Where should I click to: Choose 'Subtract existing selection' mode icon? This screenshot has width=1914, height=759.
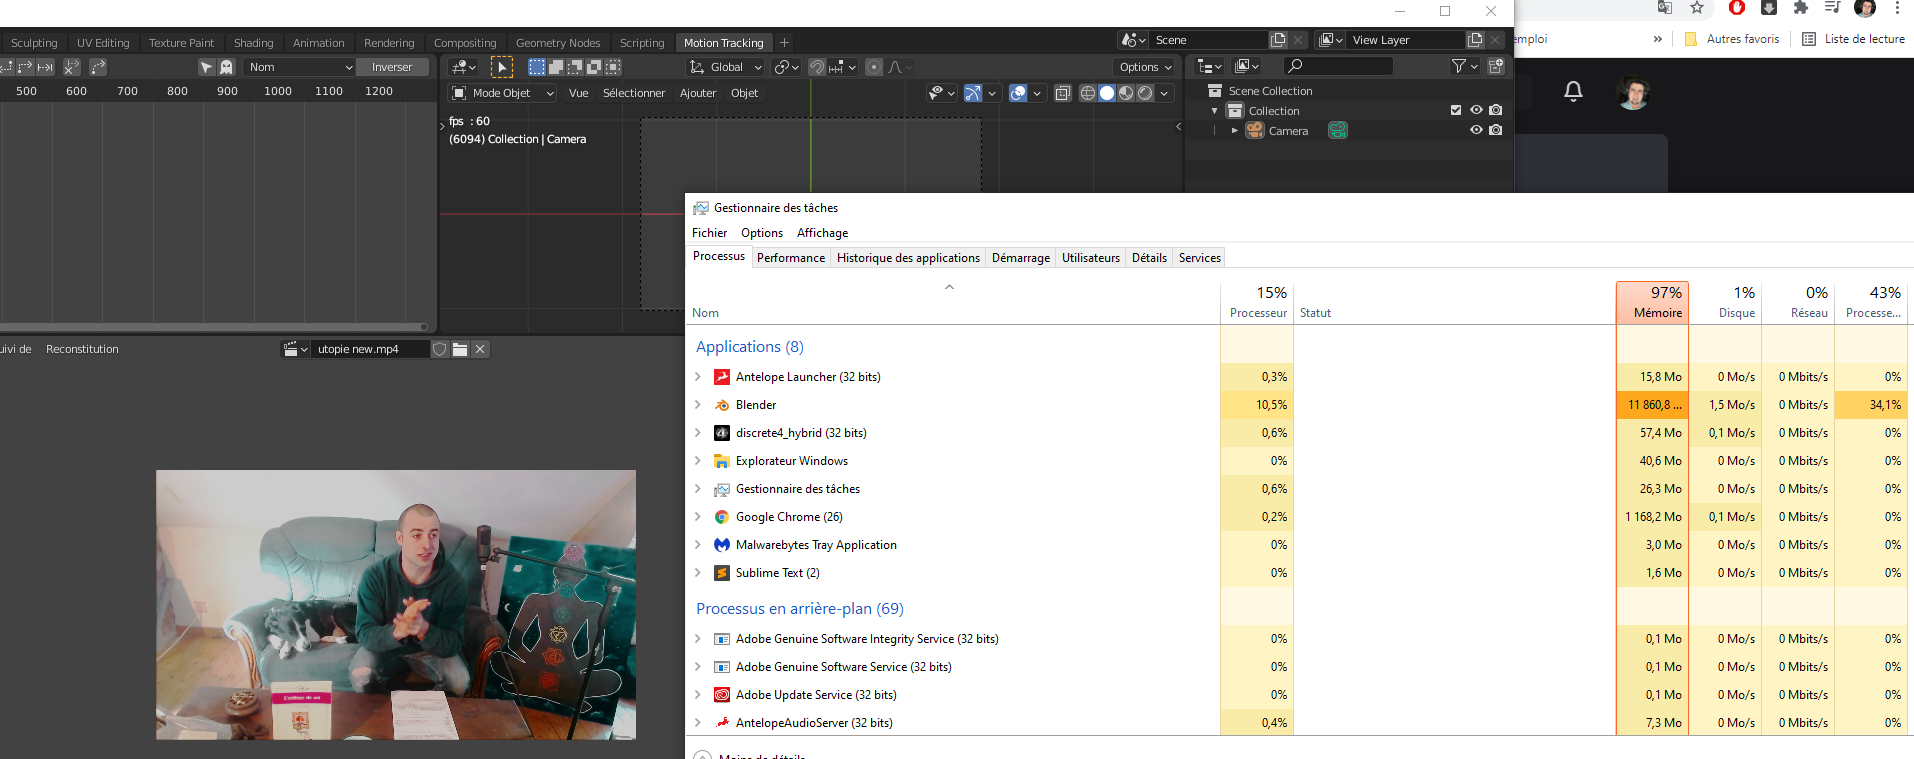[575, 67]
